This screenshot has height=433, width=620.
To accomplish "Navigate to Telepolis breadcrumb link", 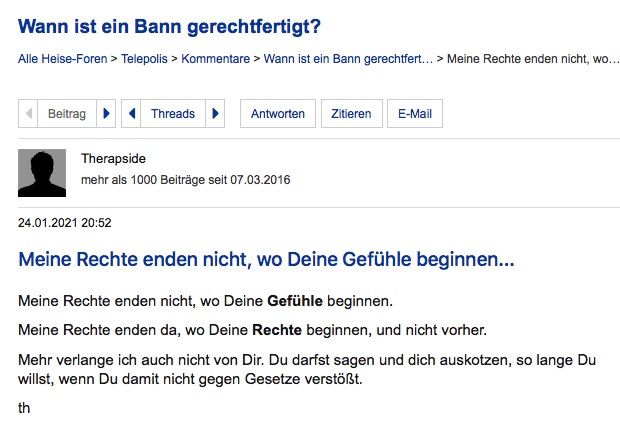I will click(x=145, y=60).
